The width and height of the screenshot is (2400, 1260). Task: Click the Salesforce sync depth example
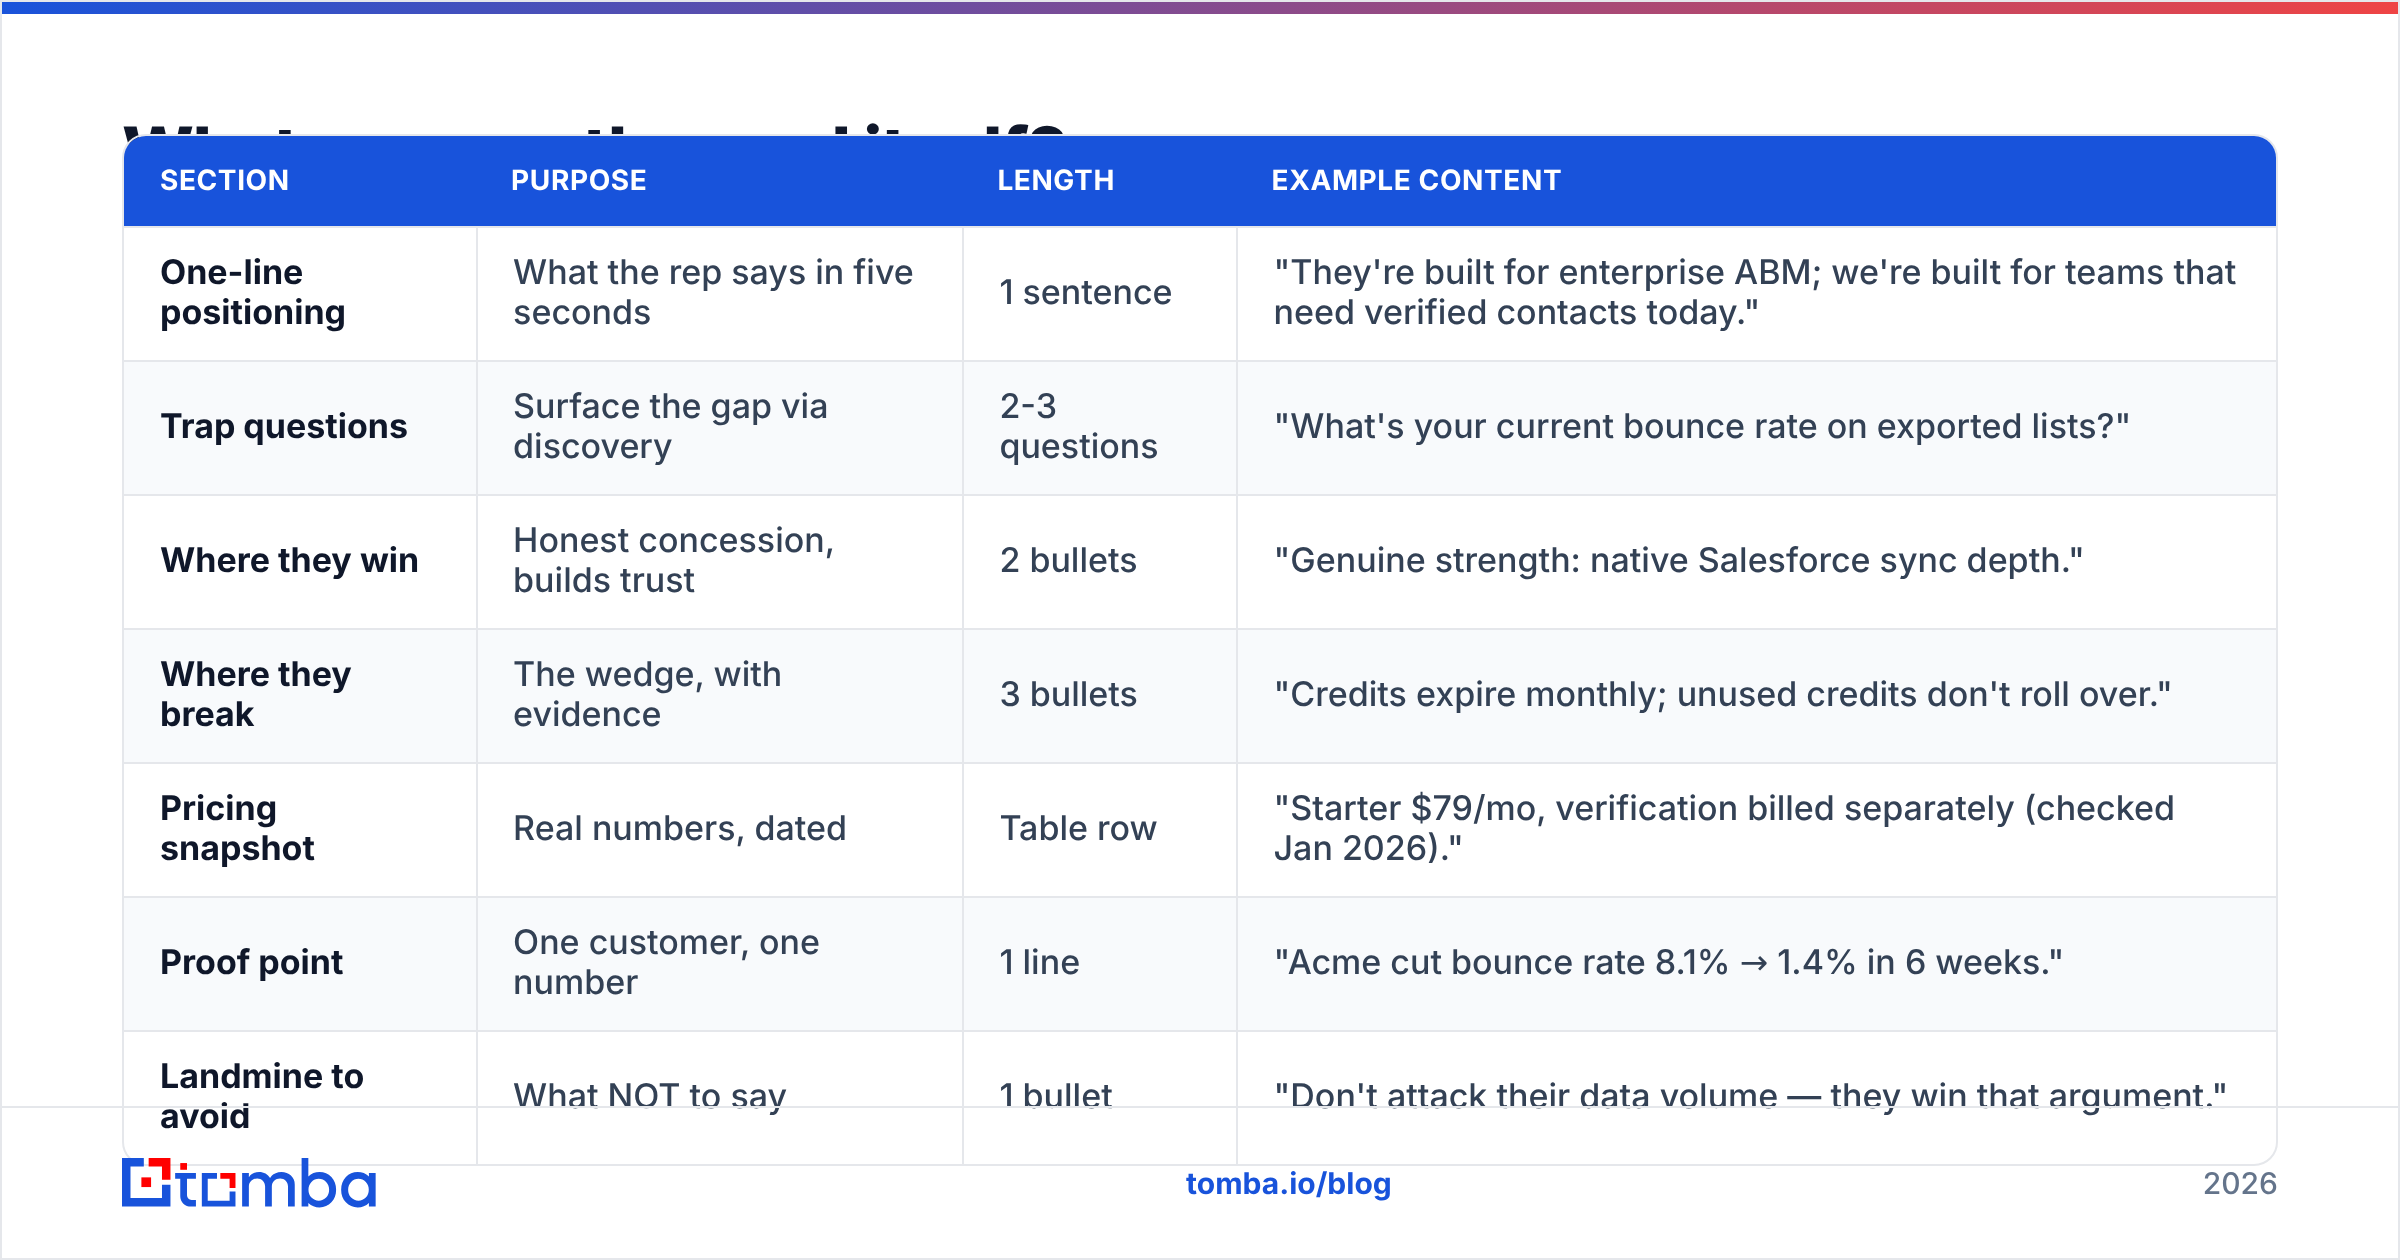(x=1679, y=561)
